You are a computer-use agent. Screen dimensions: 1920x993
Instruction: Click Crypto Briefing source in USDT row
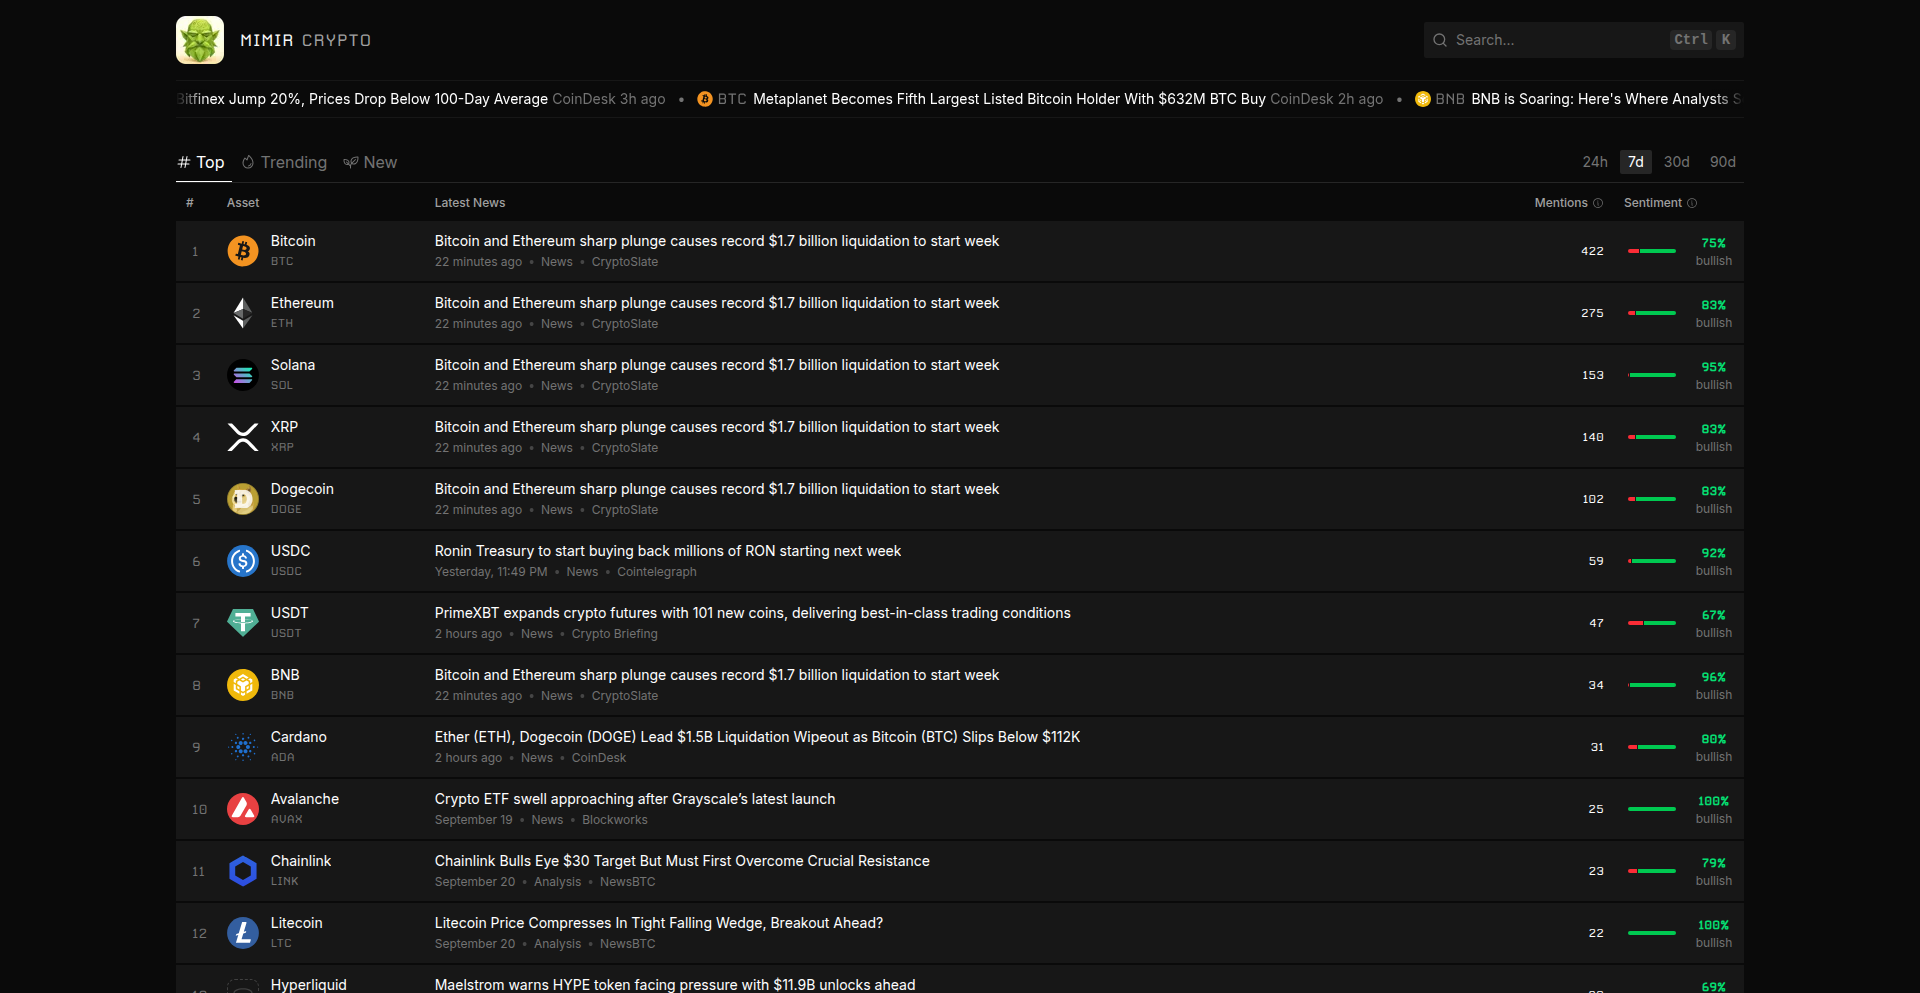(615, 634)
